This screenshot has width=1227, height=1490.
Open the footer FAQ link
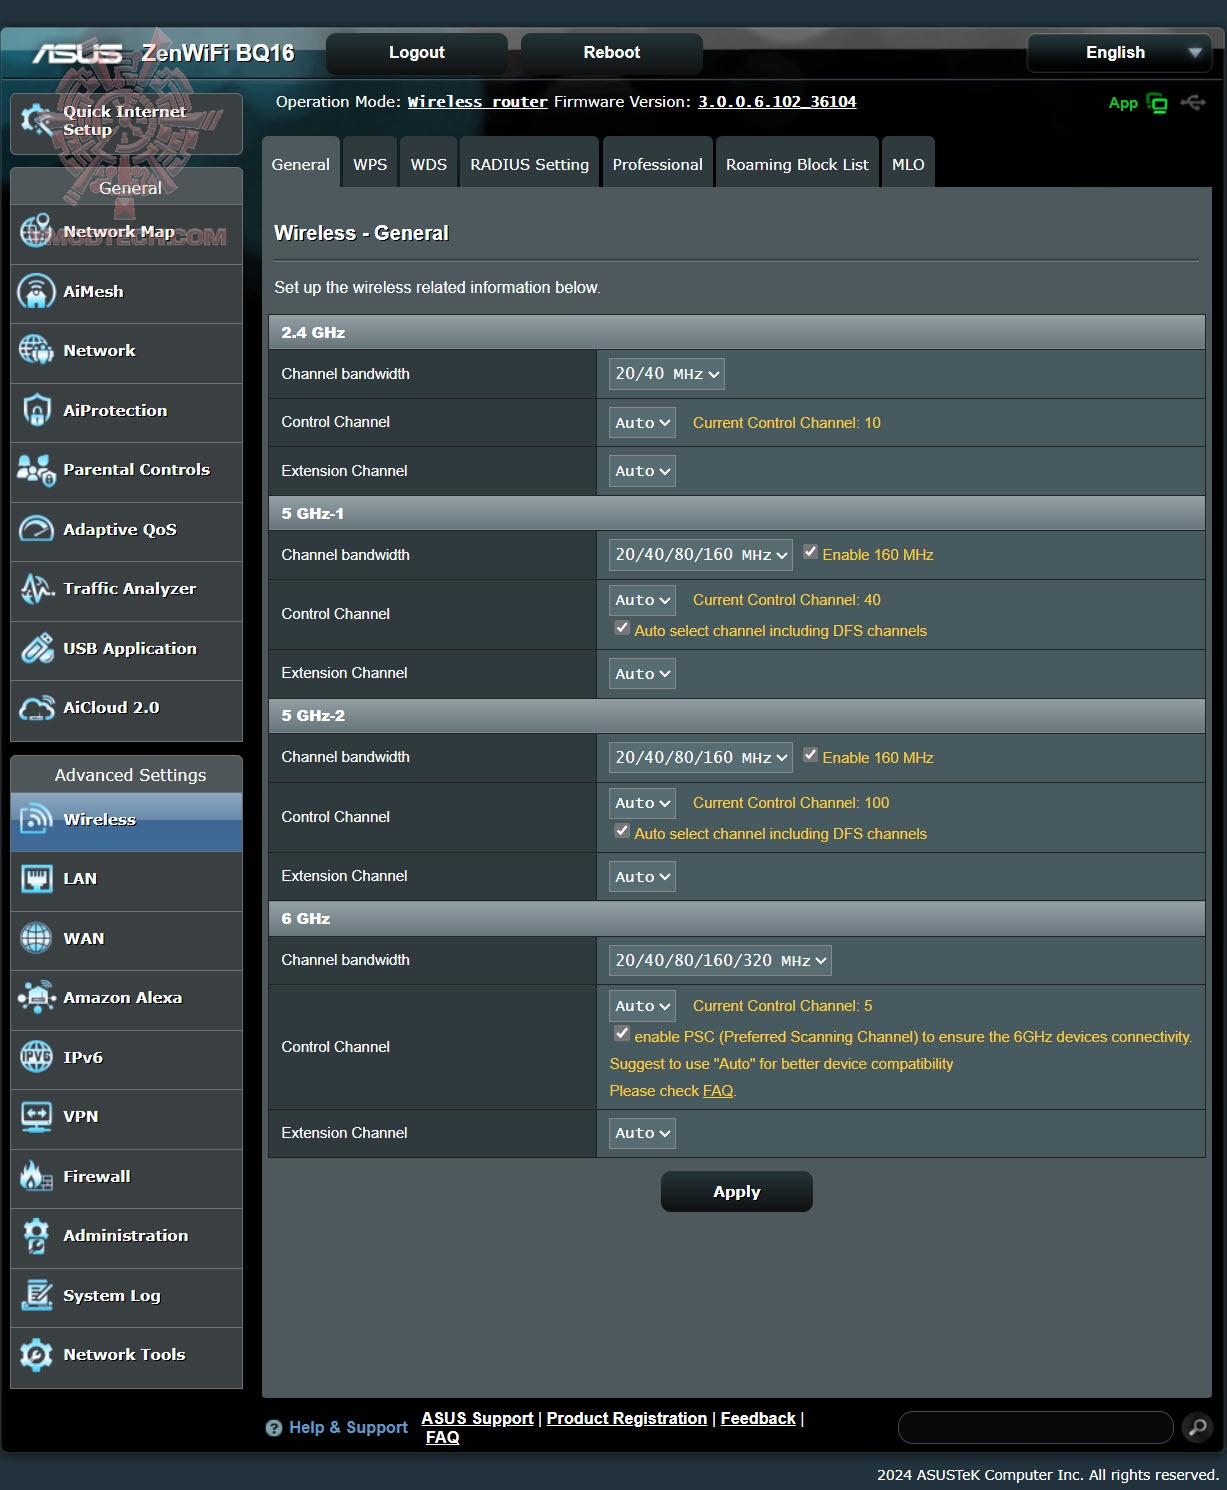[x=443, y=1438]
